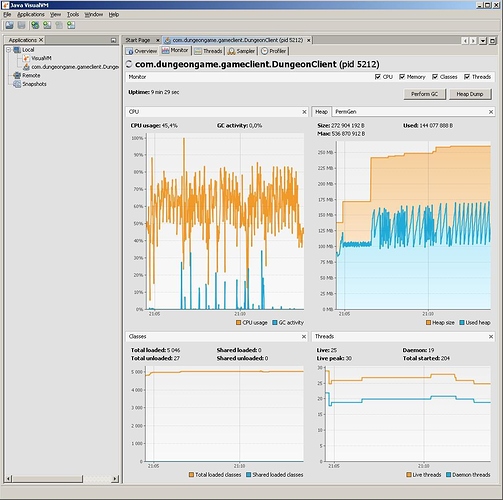The width and height of the screenshot is (503, 500).
Task: Click the Perform GC button
Action: click(424, 94)
